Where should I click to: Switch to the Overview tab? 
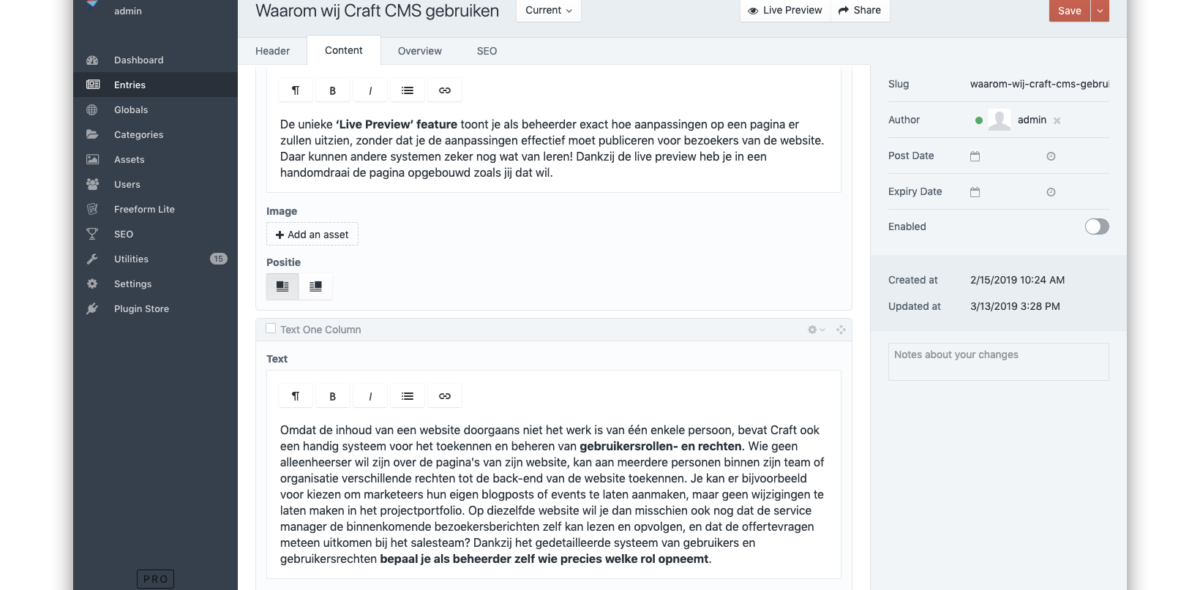(419, 50)
